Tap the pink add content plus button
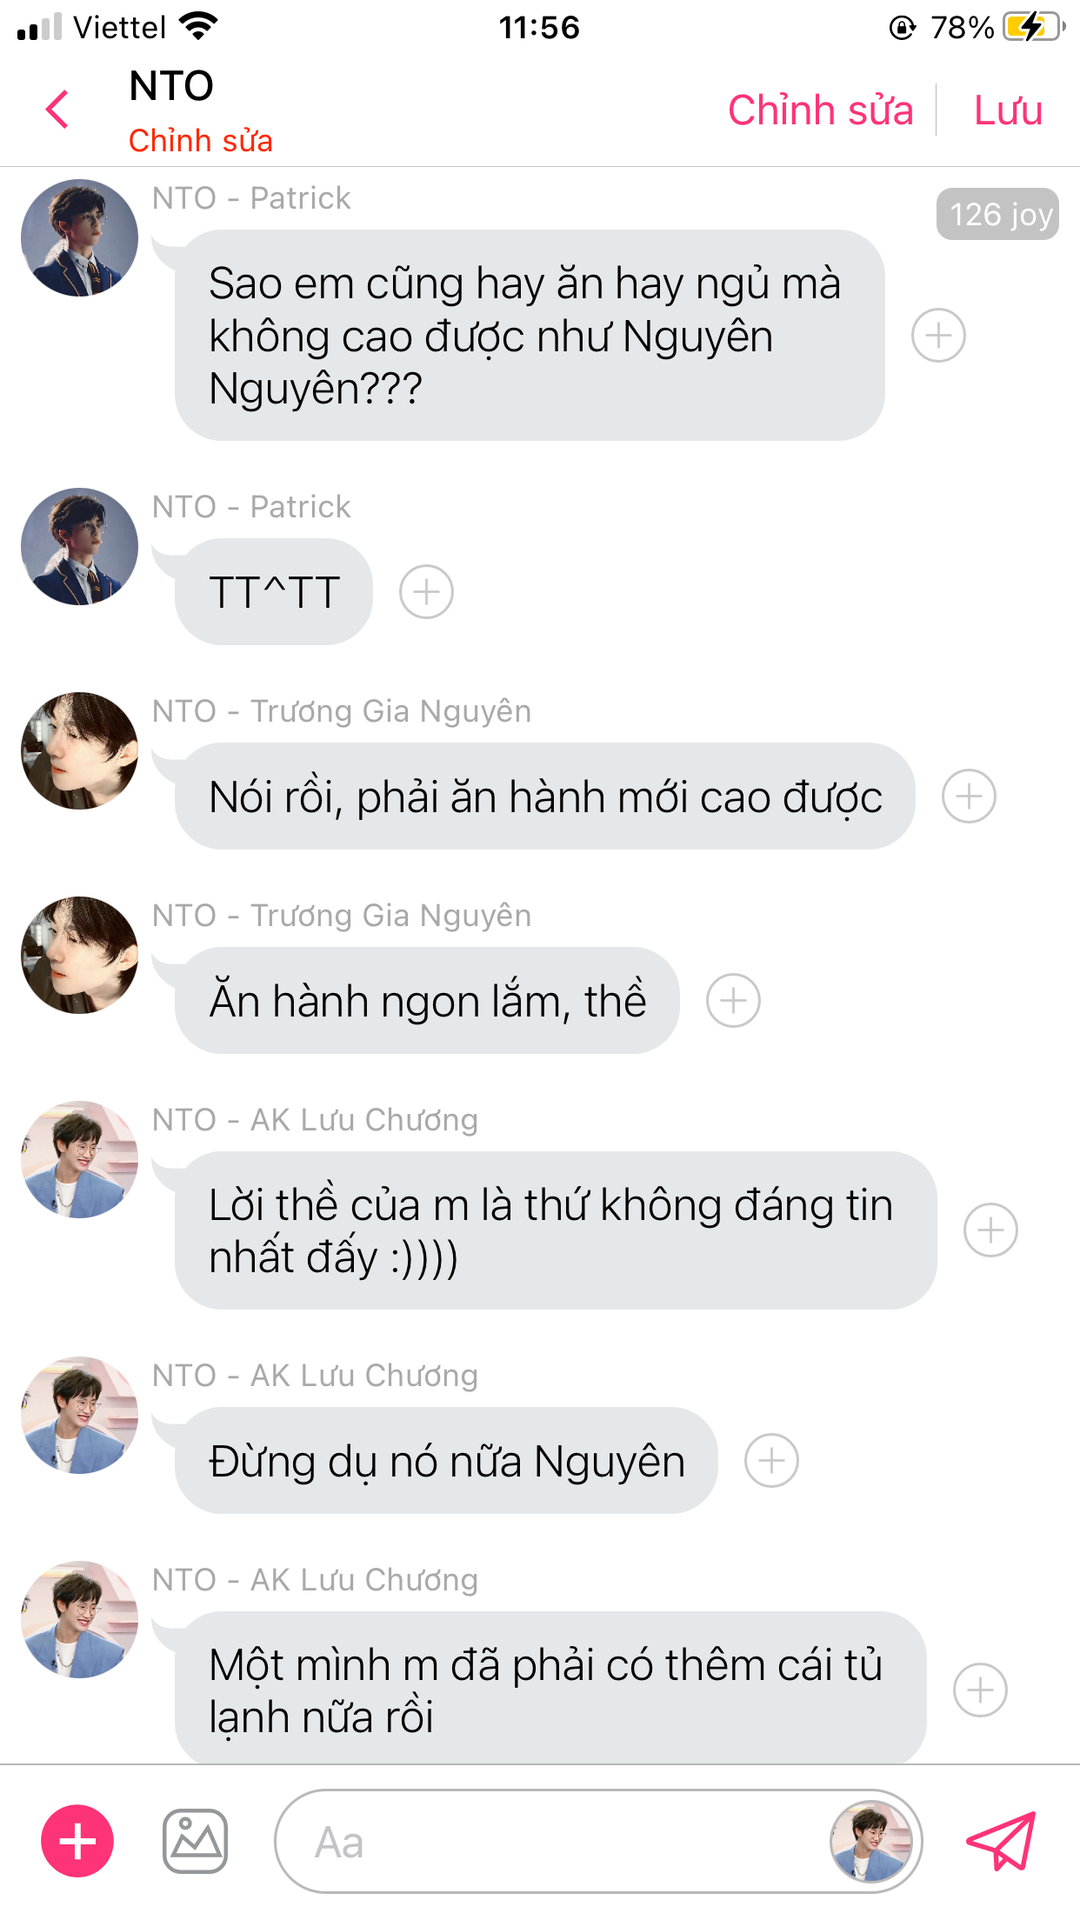This screenshot has height=1920, width=1080. tap(77, 1841)
